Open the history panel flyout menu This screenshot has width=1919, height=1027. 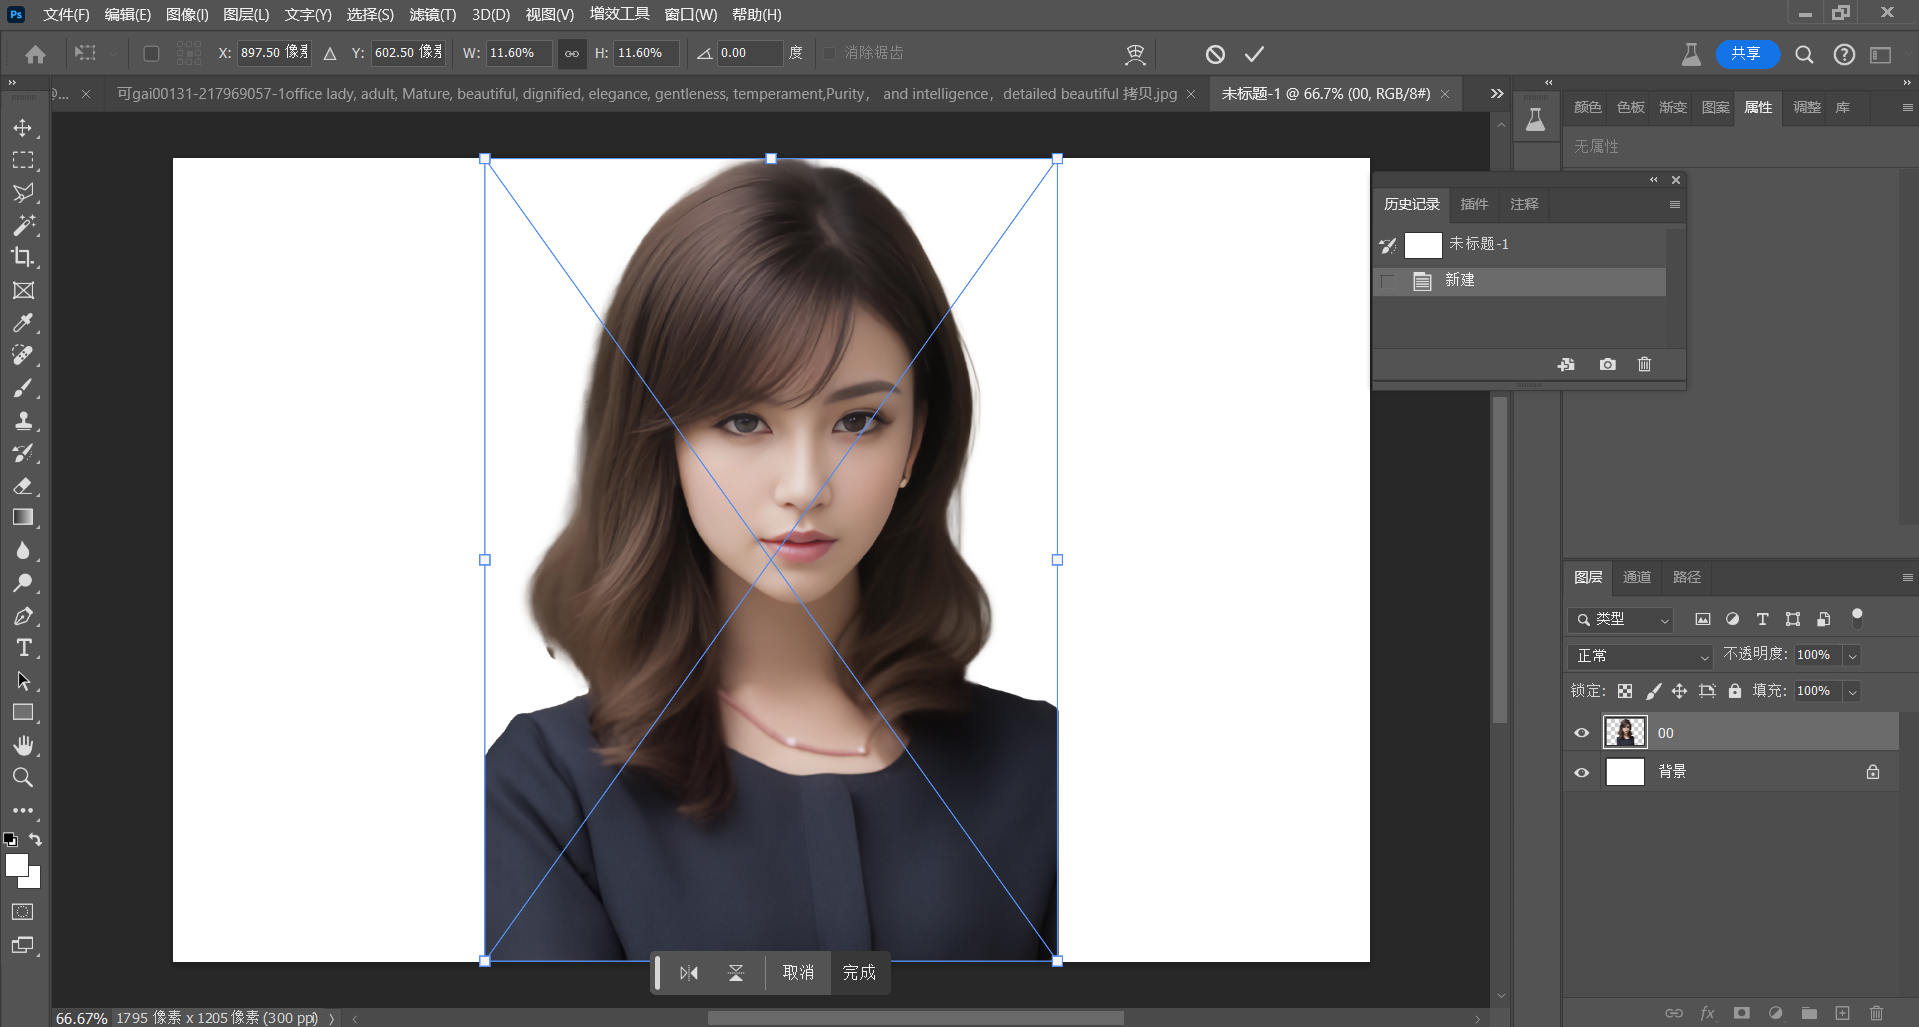tap(1674, 205)
